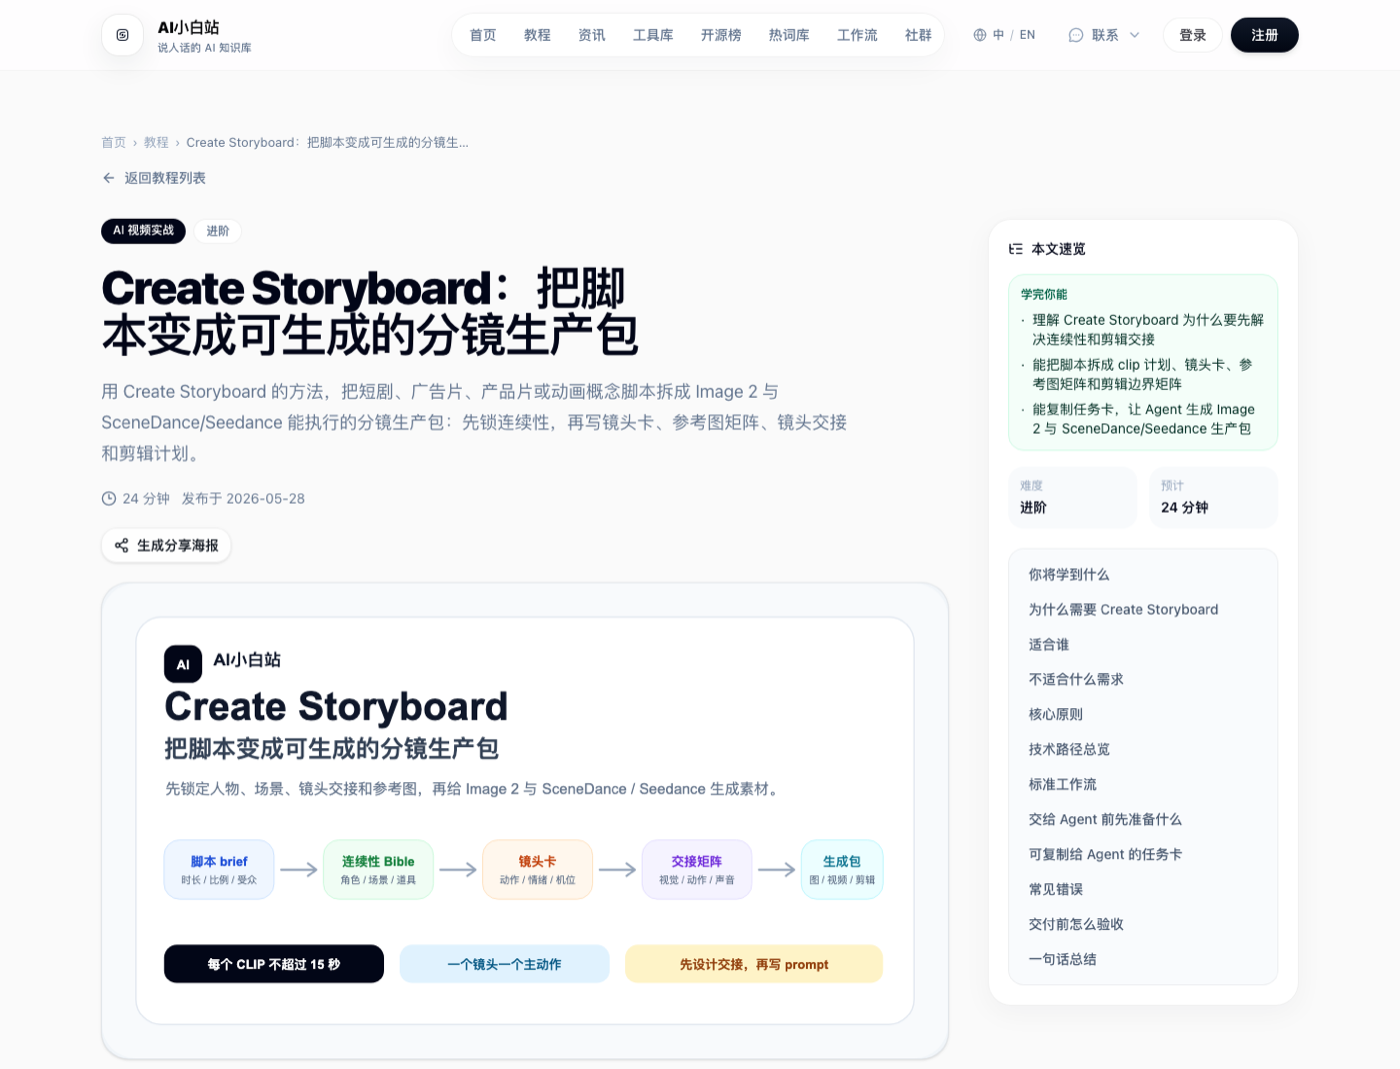The height and width of the screenshot is (1069, 1400).
Task: Open the 首页 nav item
Action: (483, 35)
